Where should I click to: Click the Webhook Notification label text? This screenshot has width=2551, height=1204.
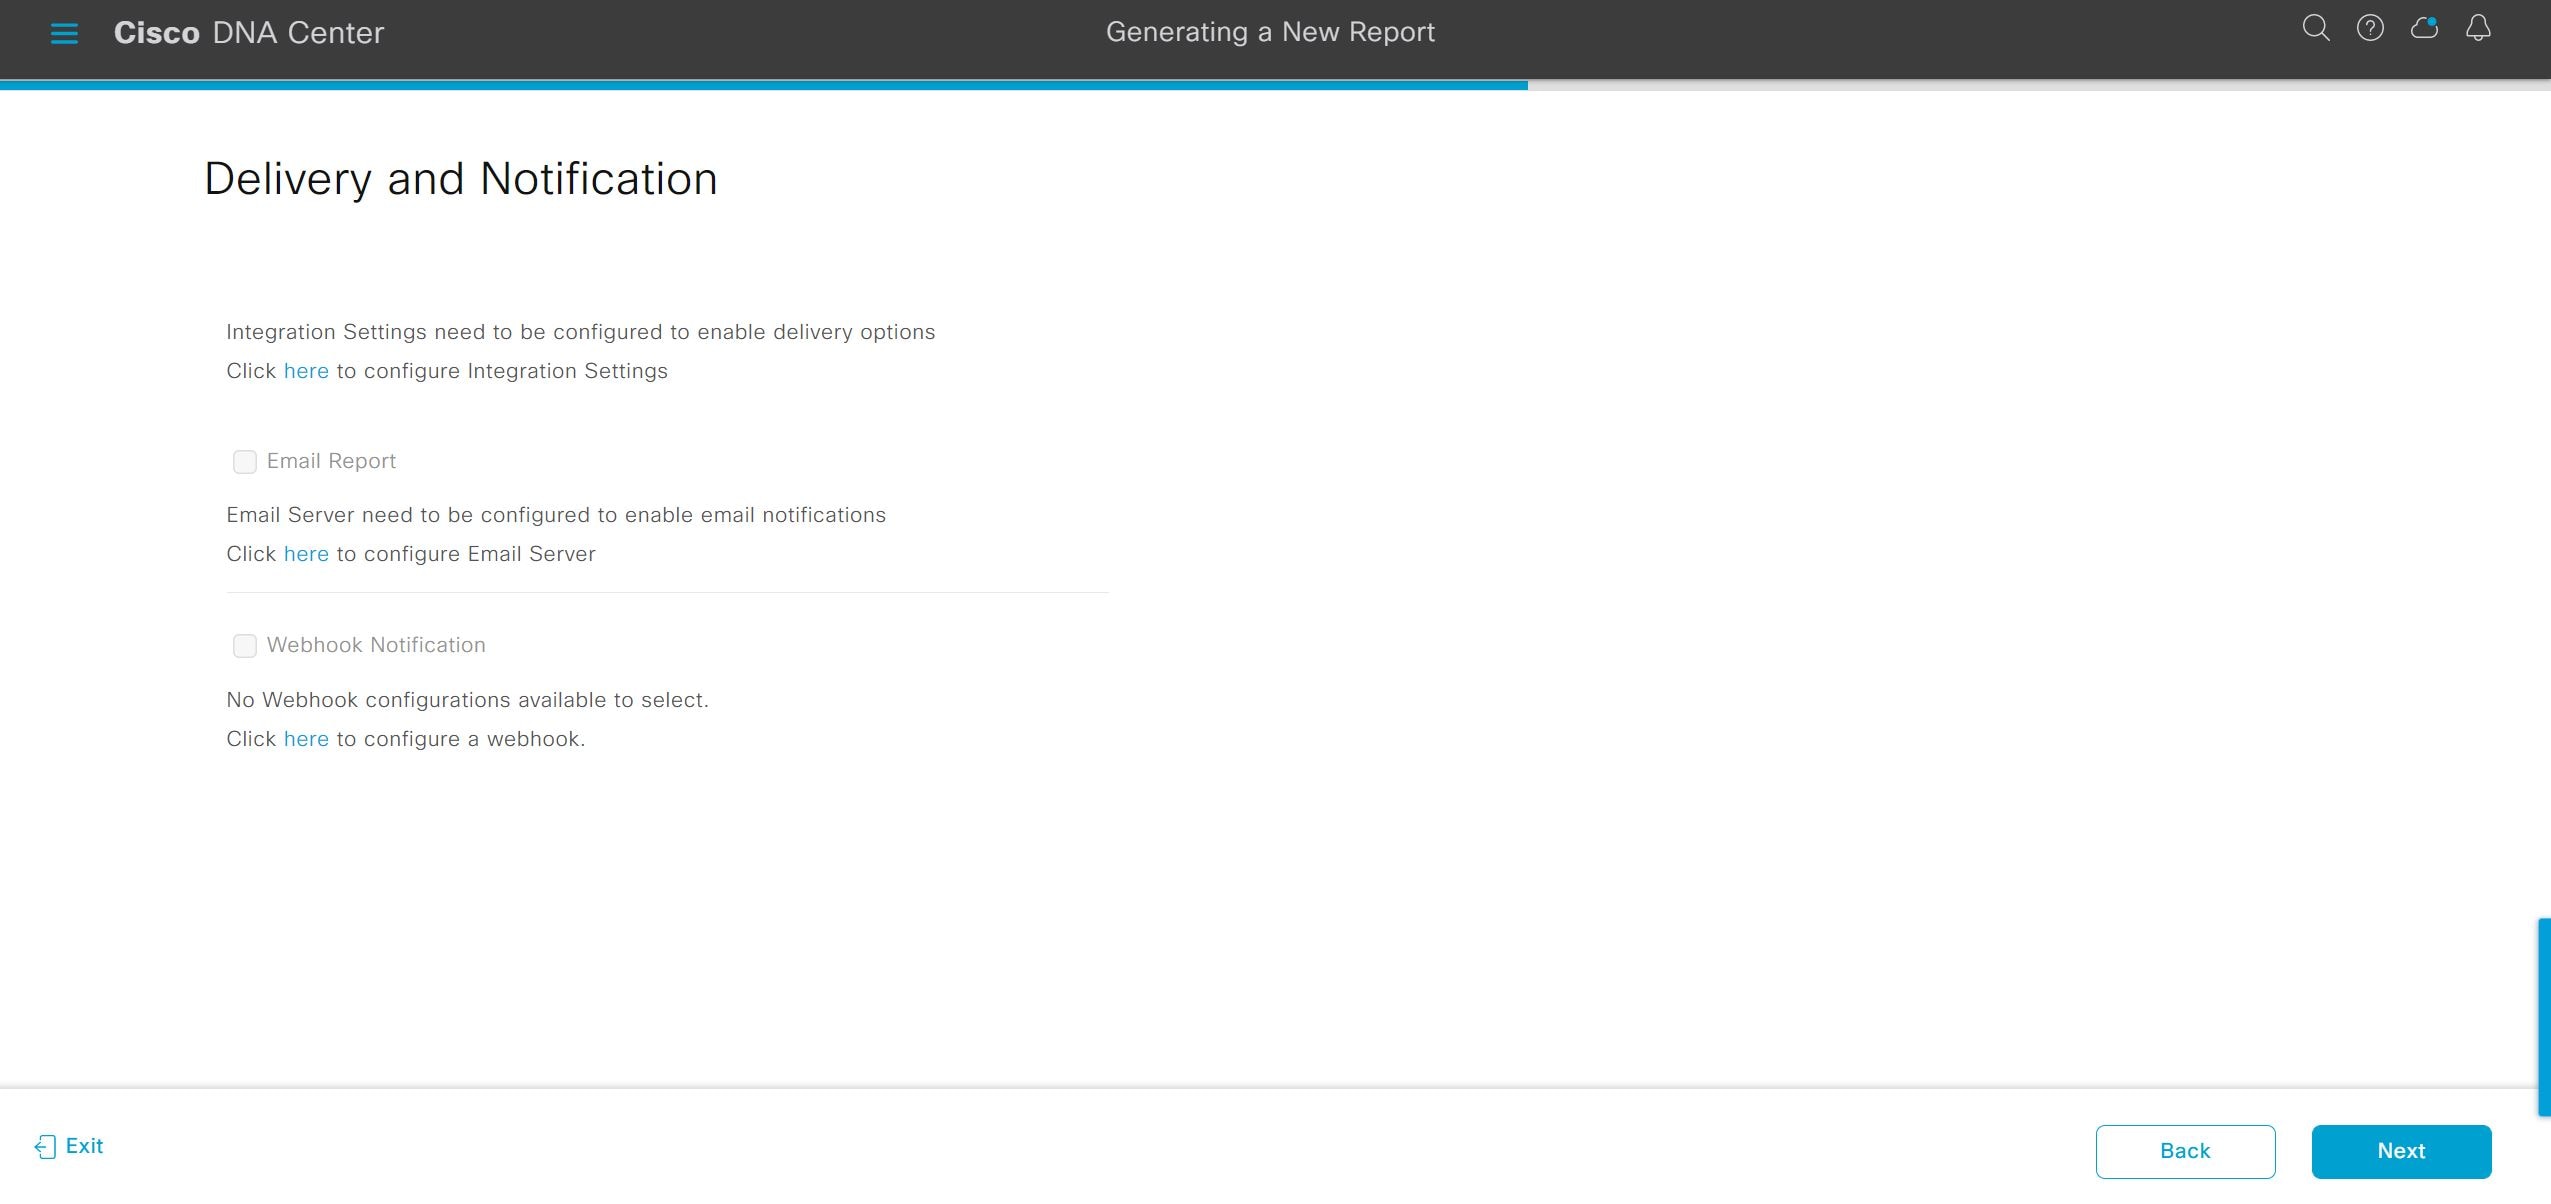tap(376, 645)
